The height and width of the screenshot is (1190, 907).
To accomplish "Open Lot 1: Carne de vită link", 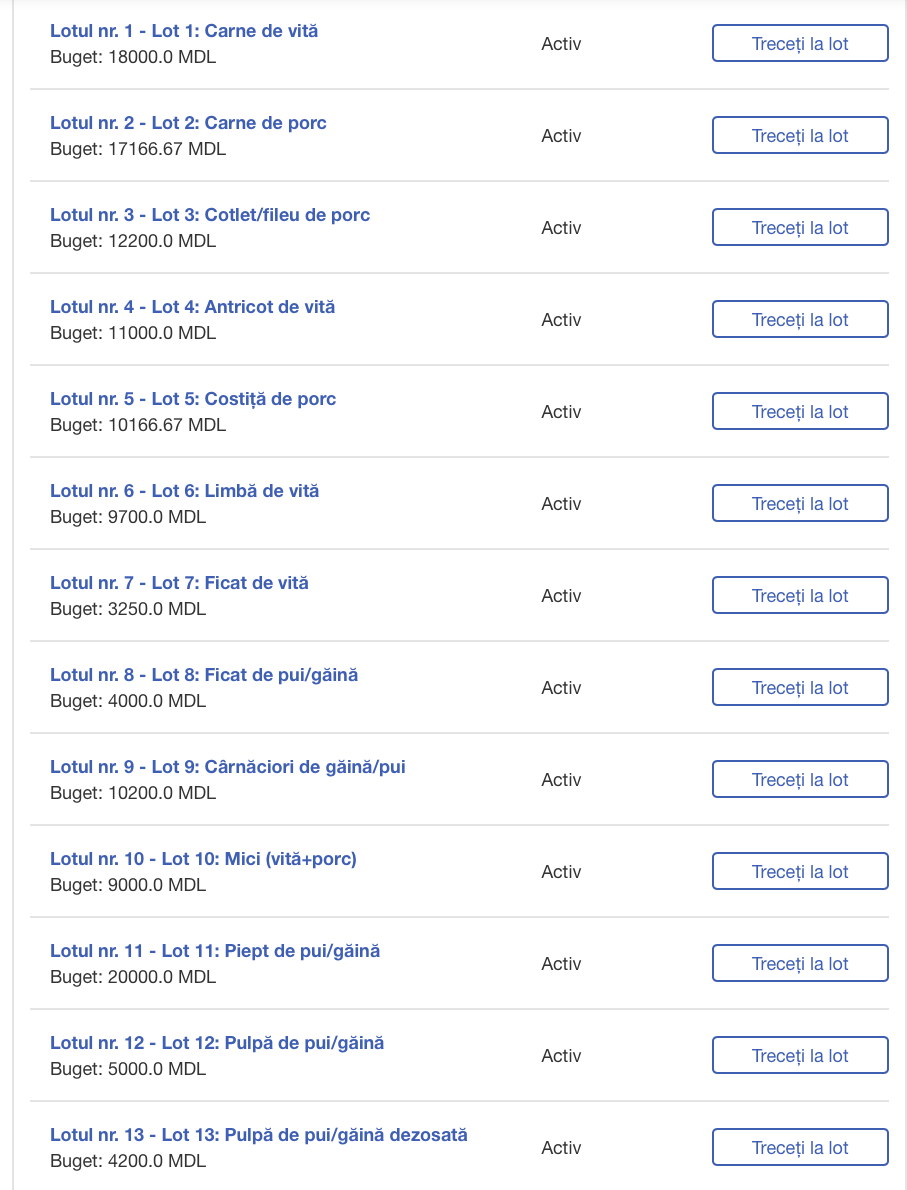I will pos(184,31).
